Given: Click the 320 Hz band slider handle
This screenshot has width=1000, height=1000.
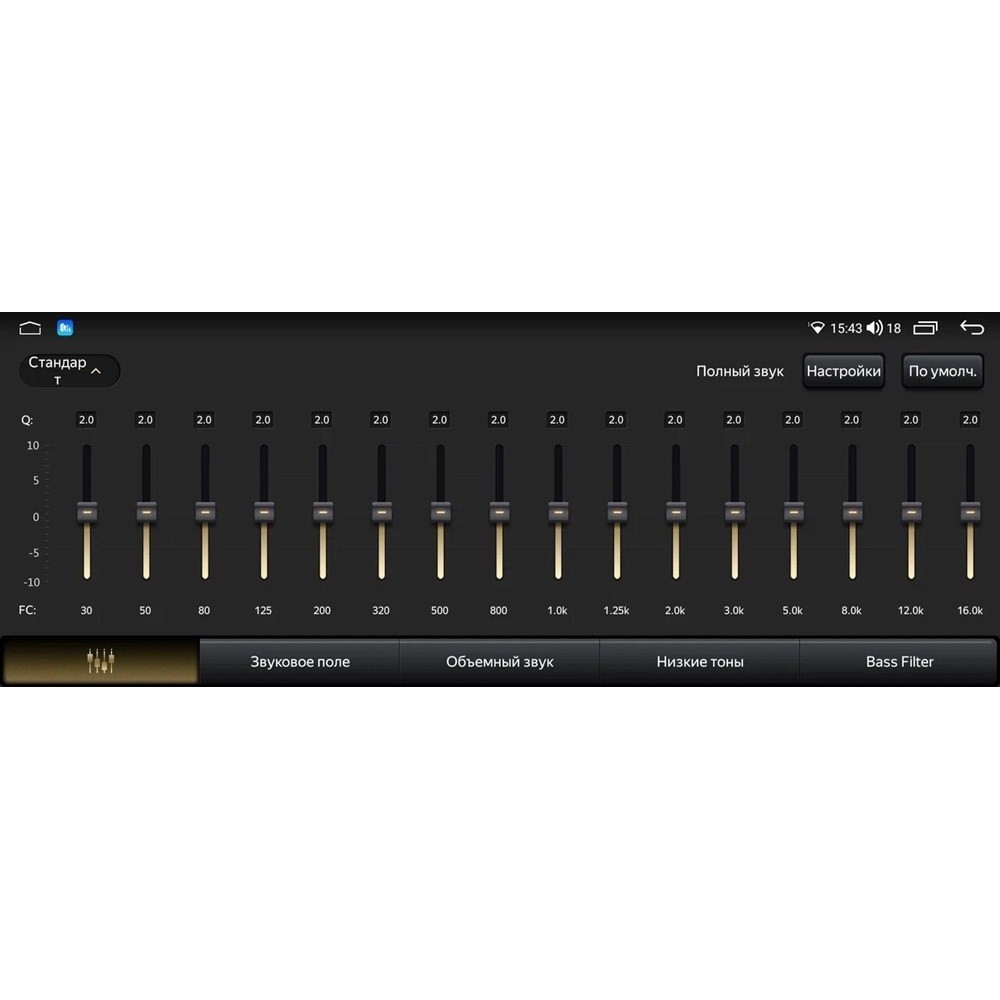Looking at the screenshot, I should pyautogui.click(x=381, y=512).
